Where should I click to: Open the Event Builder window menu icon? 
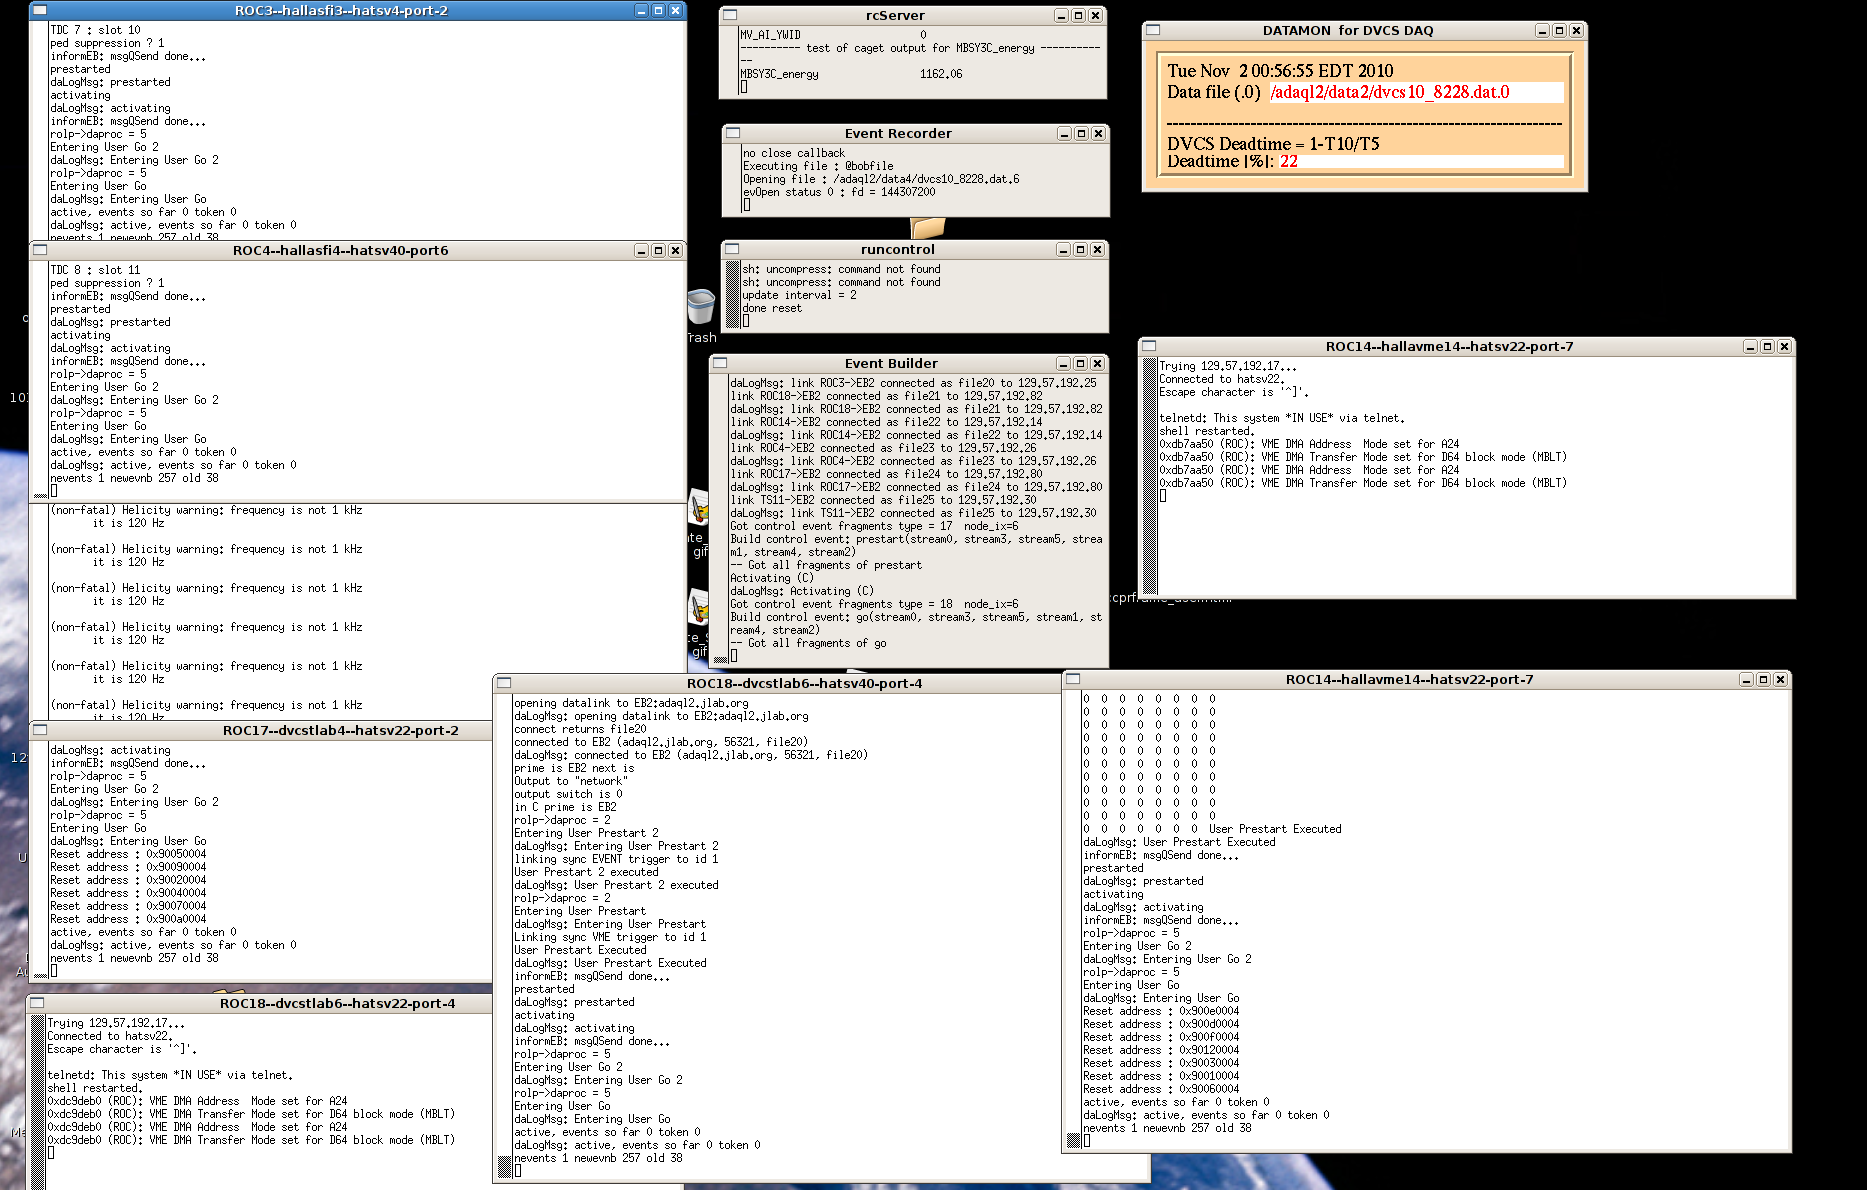(720, 363)
